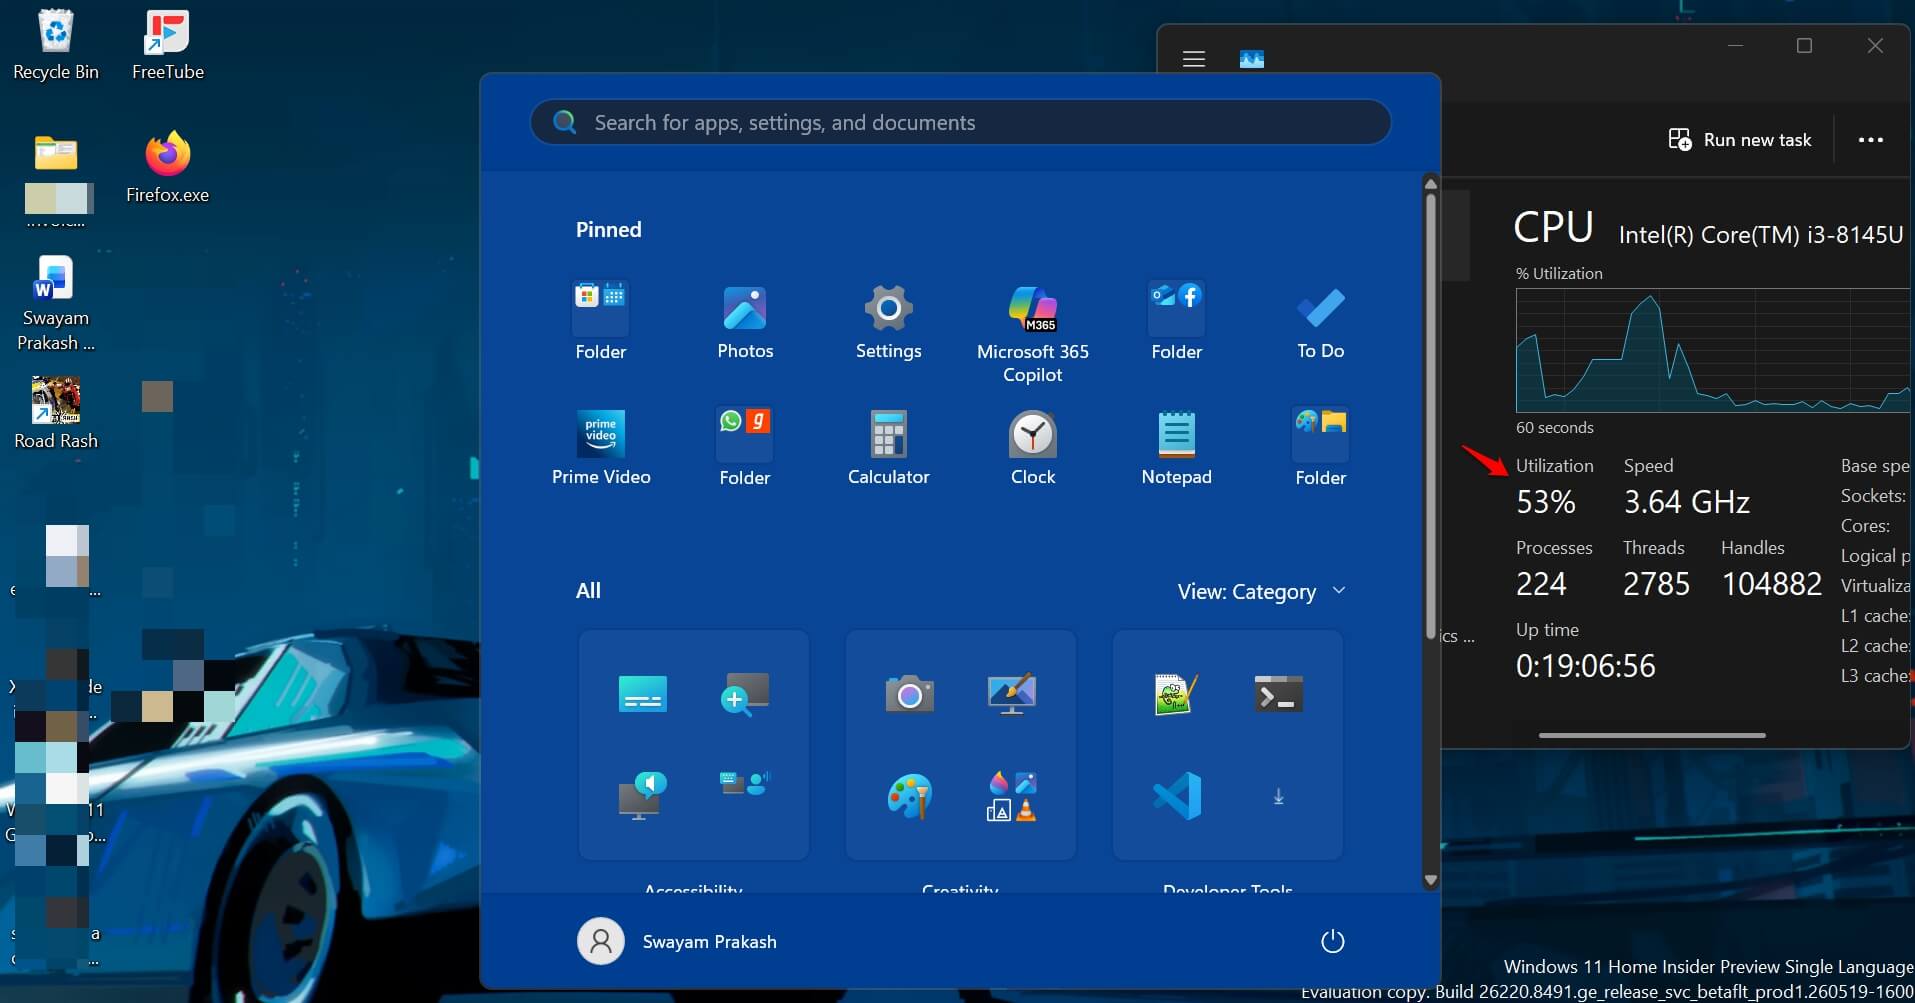
Task: Launch Notepad from pinned apps
Action: tap(1176, 448)
